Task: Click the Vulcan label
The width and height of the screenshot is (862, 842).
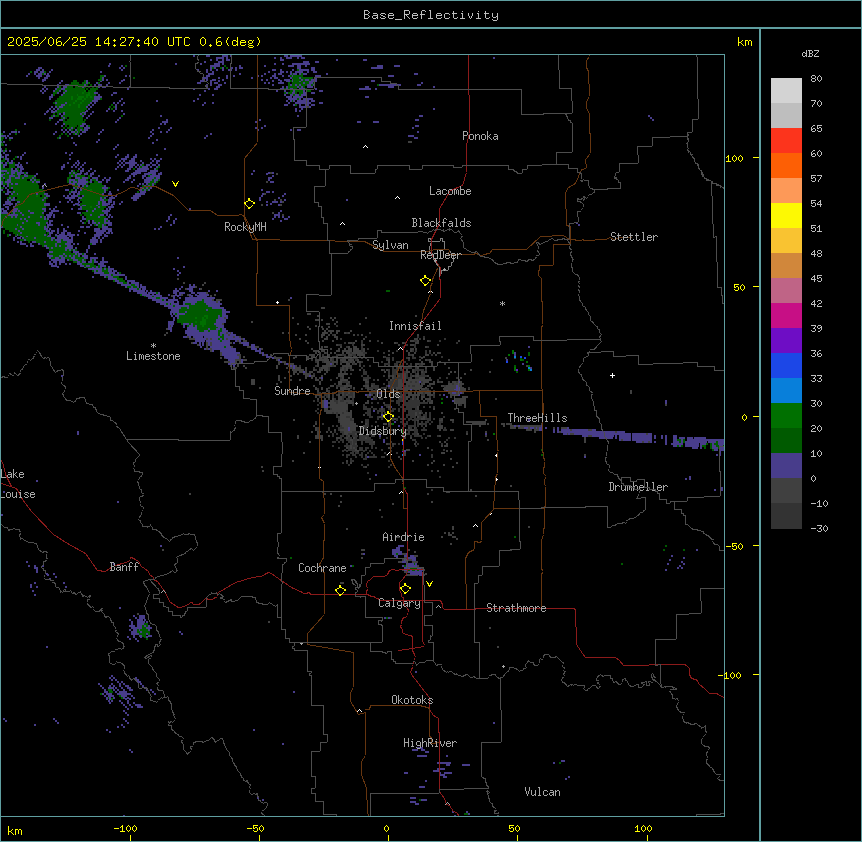Action: click(542, 792)
